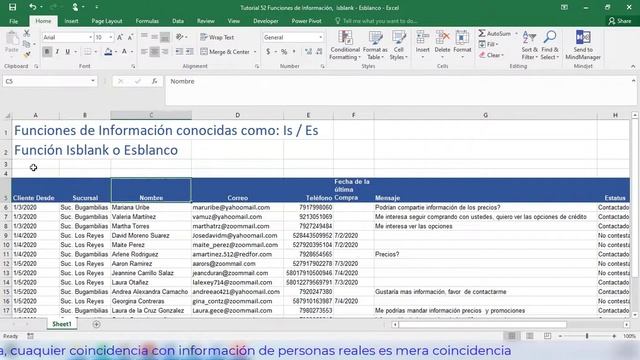Add a new sheet with plus button
640x360 pixels.
[96, 324]
